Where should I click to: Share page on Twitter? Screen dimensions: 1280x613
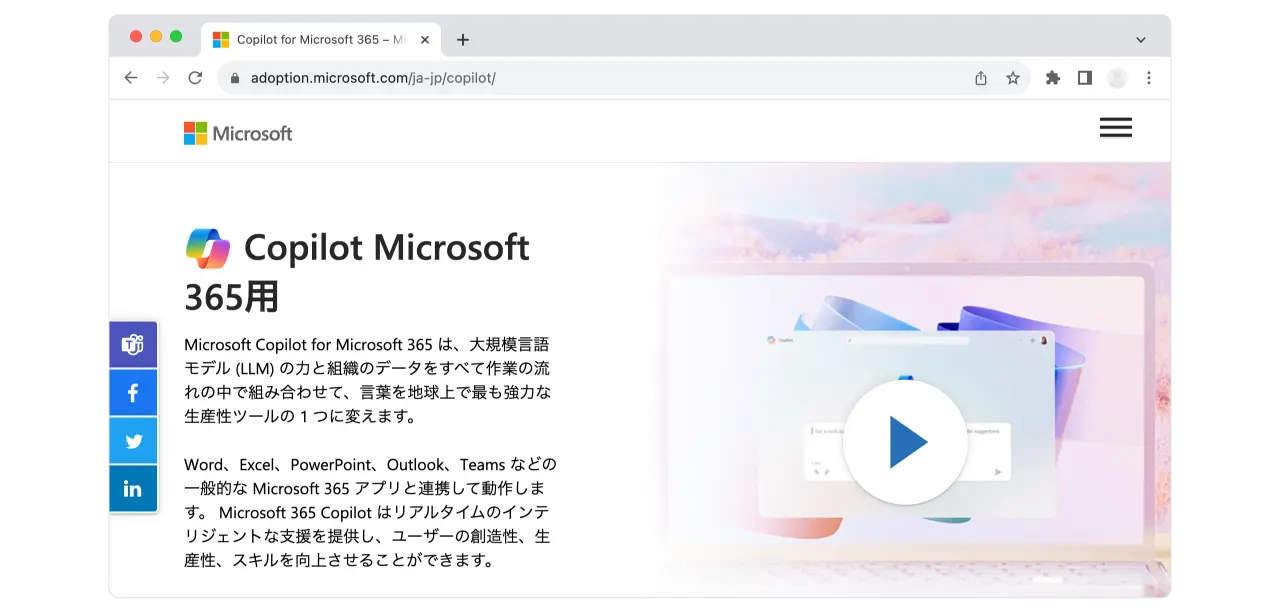(133, 441)
